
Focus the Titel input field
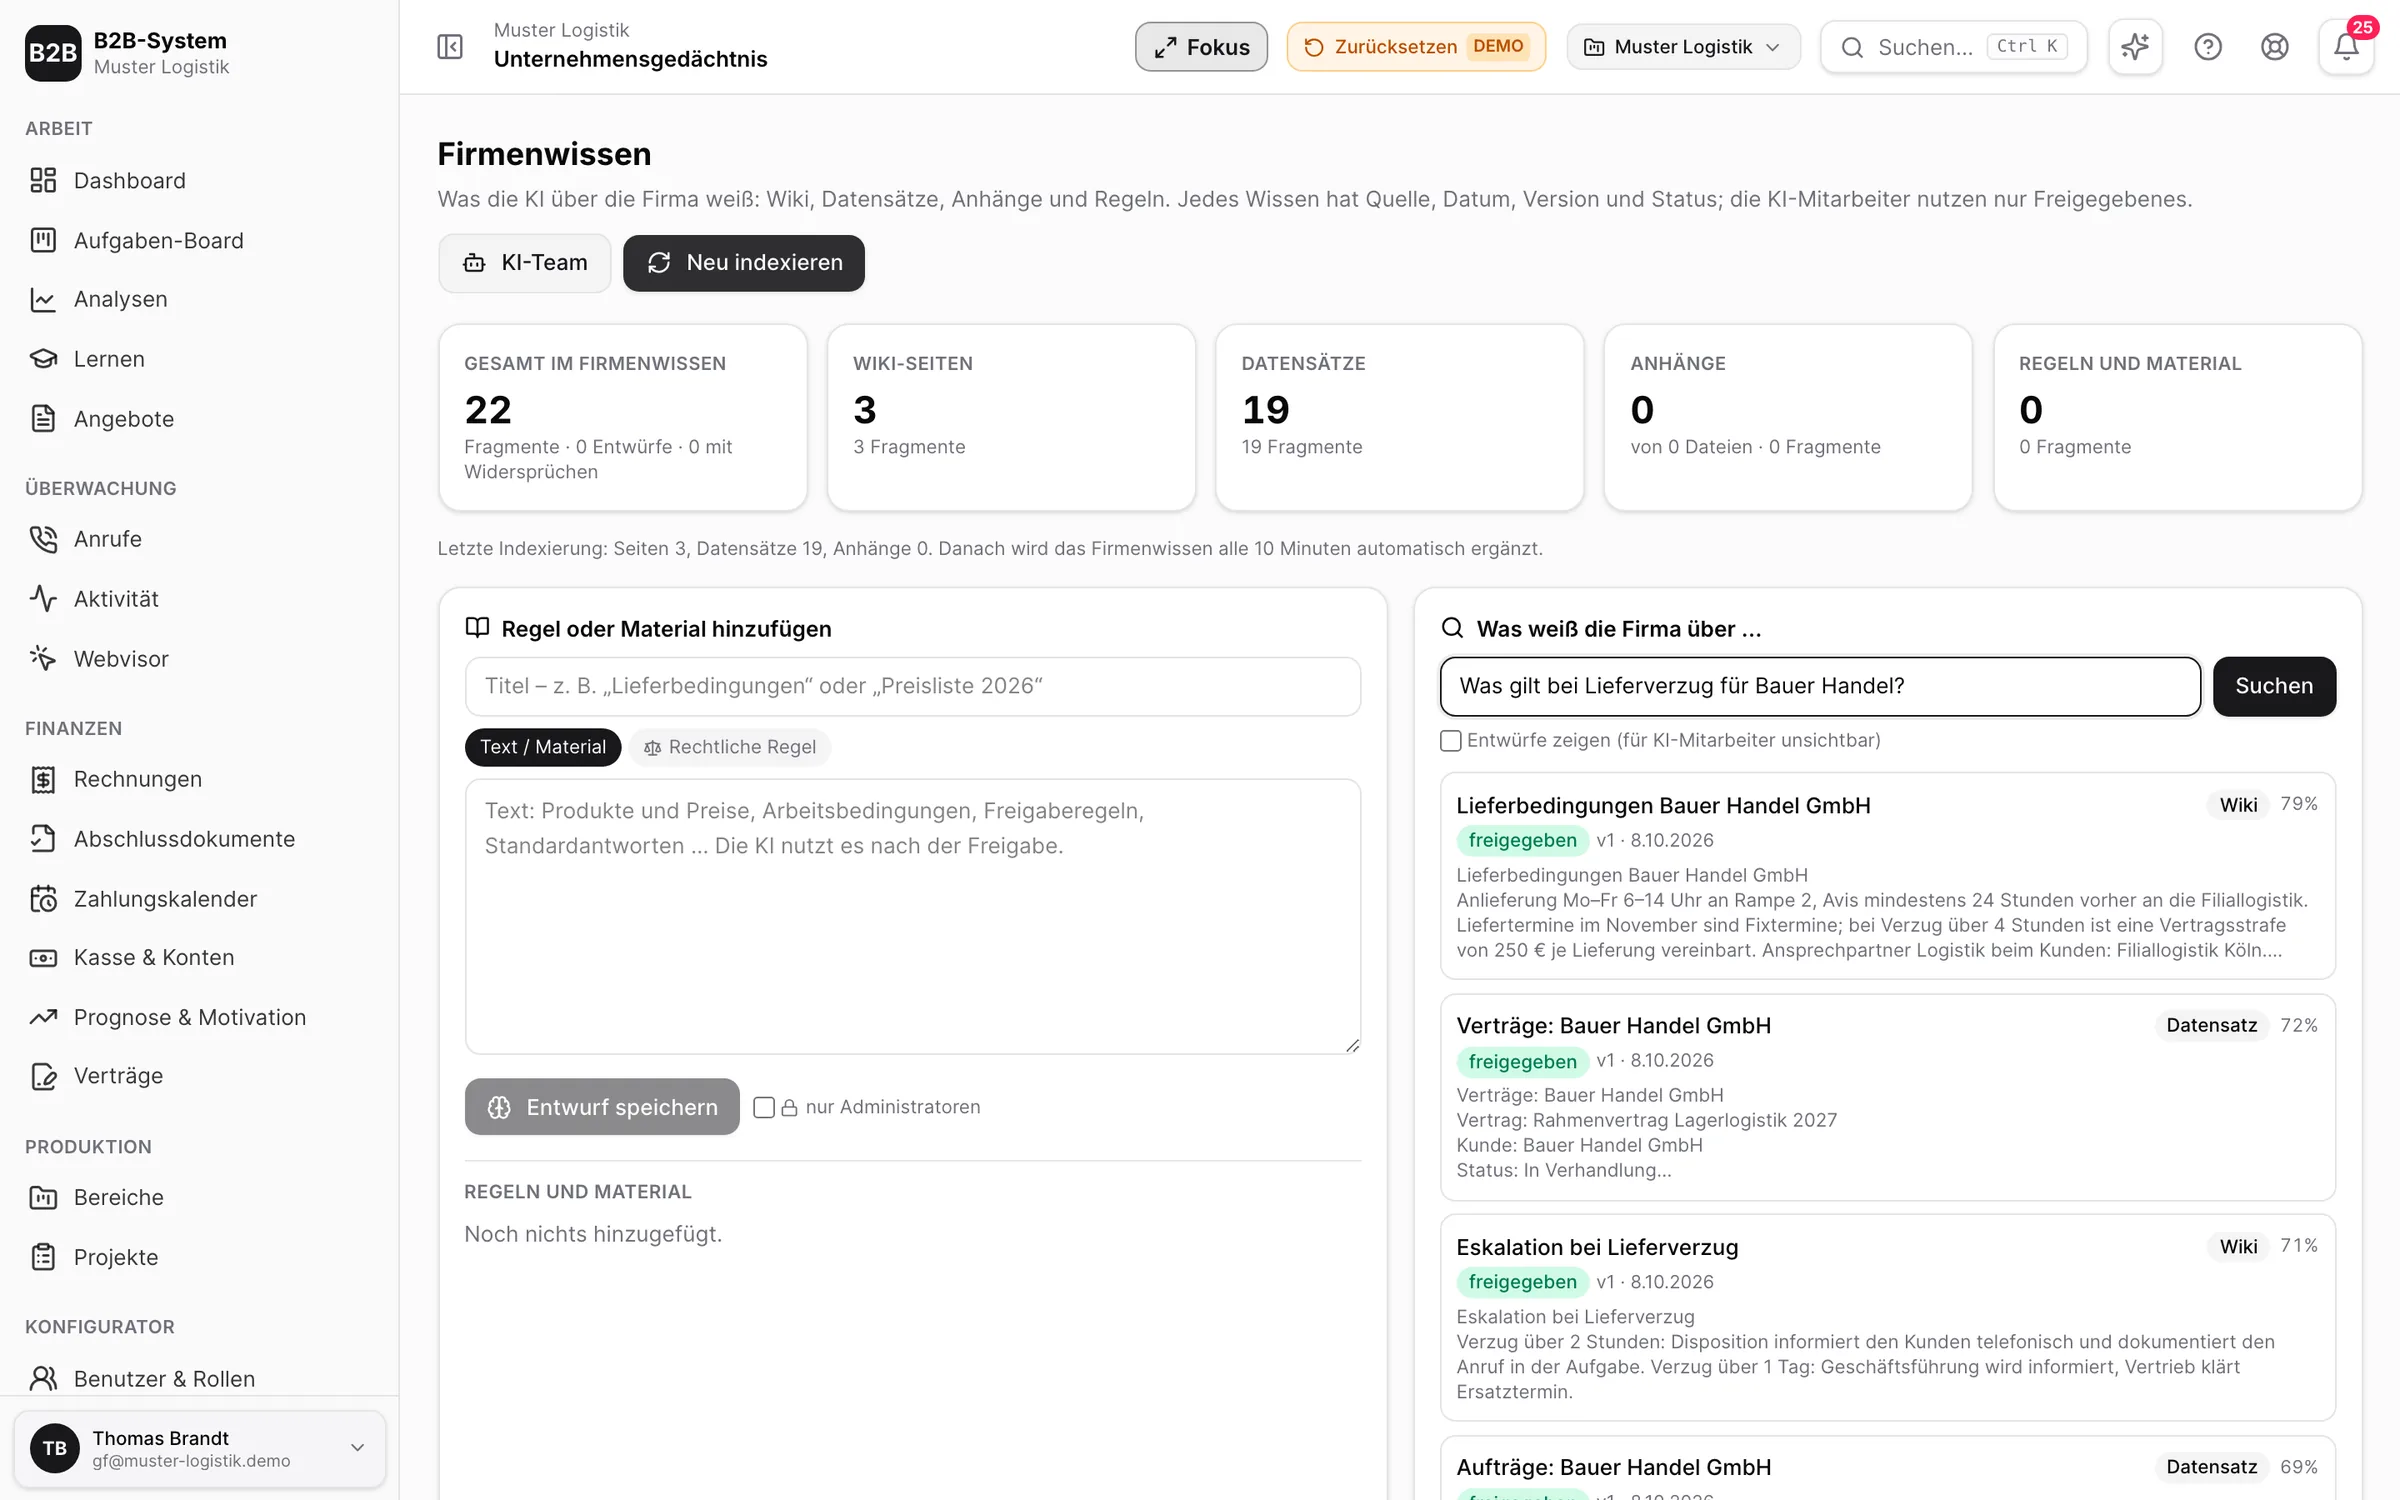point(913,686)
